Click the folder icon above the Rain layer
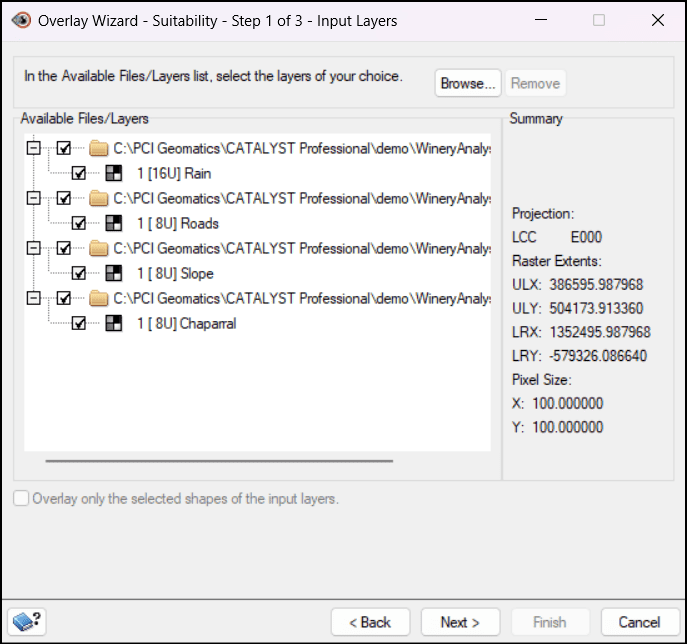This screenshot has height=644, width=687. pyautogui.click(x=99, y=149)
